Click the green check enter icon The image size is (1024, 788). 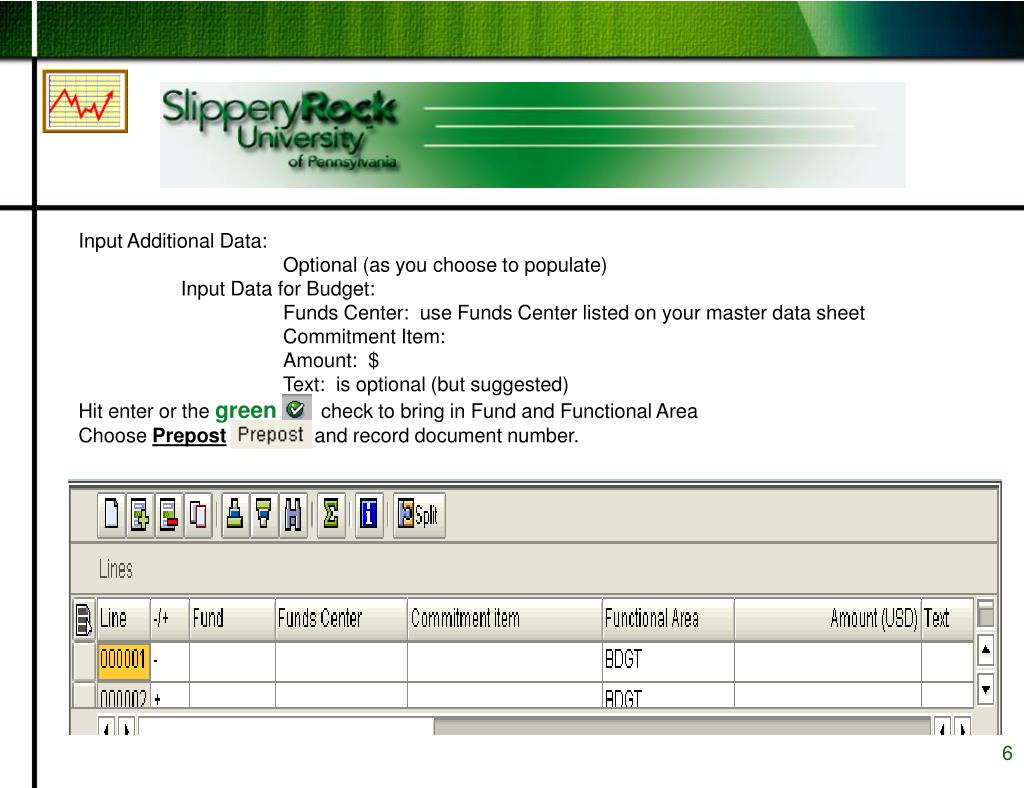(296, 409)
